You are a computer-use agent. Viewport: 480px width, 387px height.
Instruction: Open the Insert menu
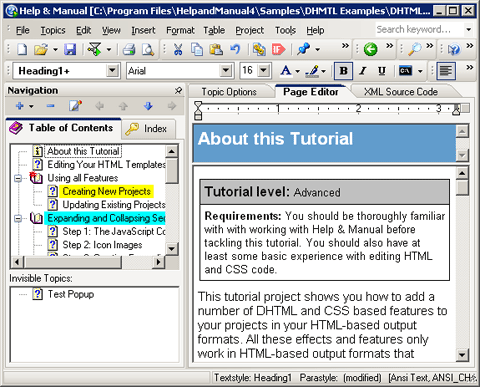coord(143,30)
